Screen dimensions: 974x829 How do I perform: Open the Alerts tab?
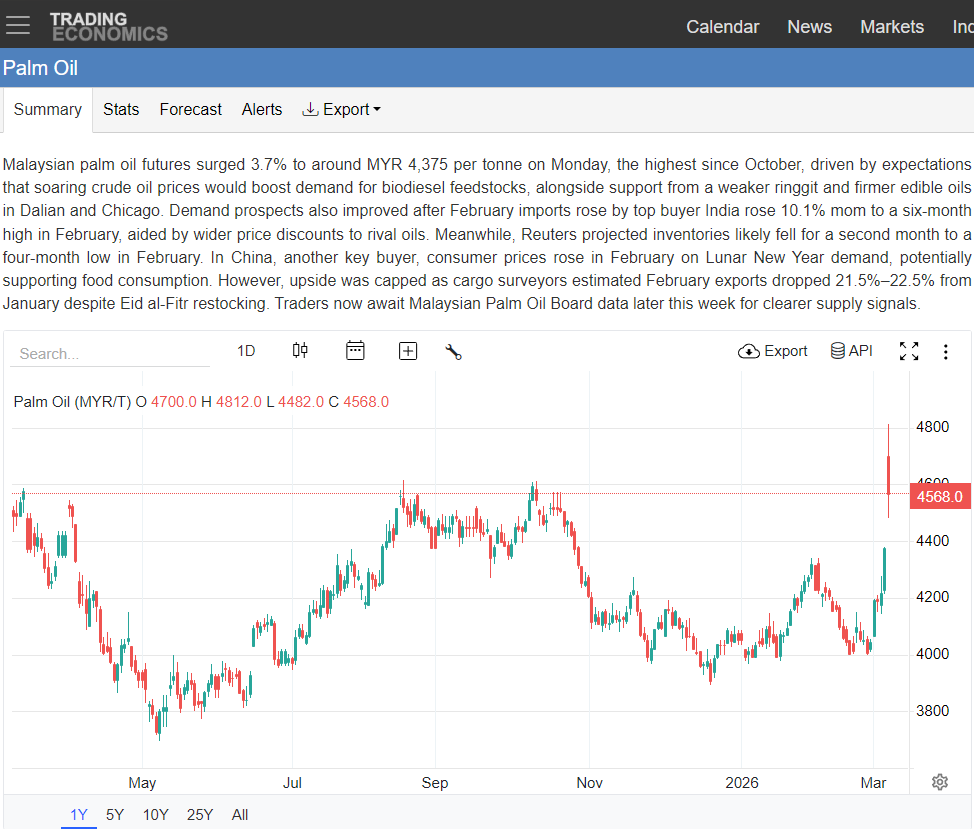point(262,109)
